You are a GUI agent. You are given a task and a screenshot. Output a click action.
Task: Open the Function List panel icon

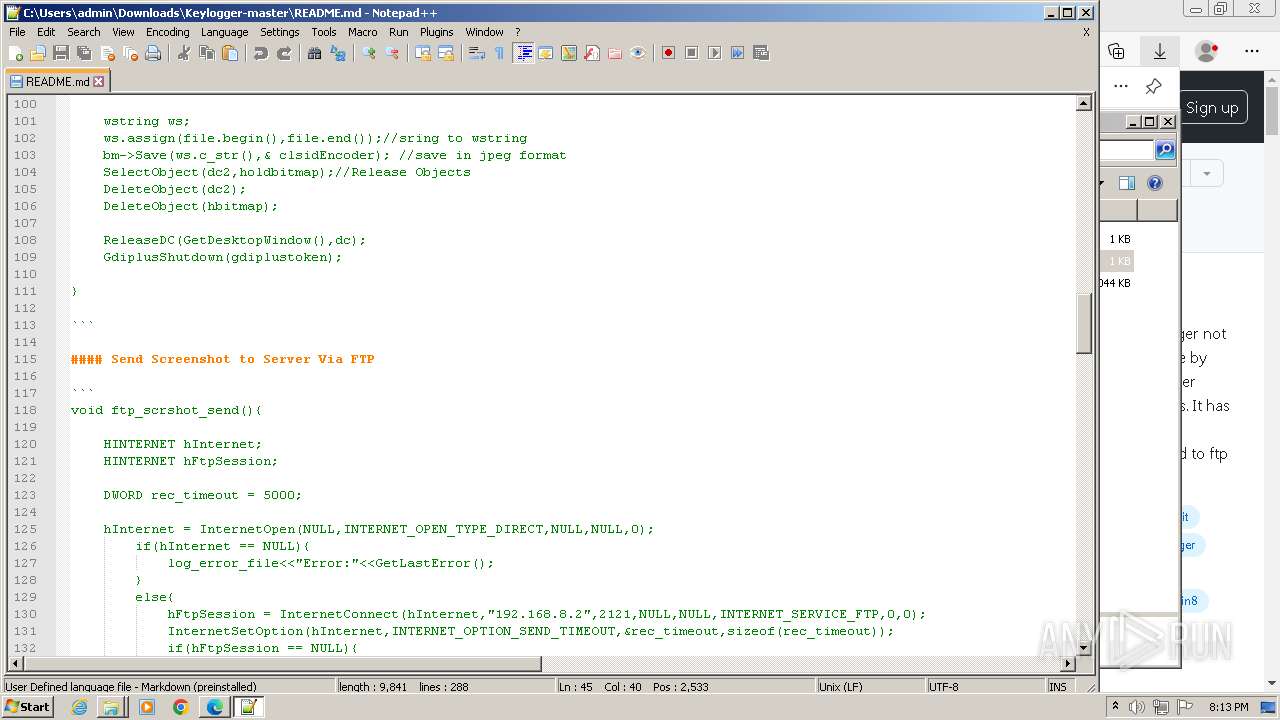[x=592, y=53]
